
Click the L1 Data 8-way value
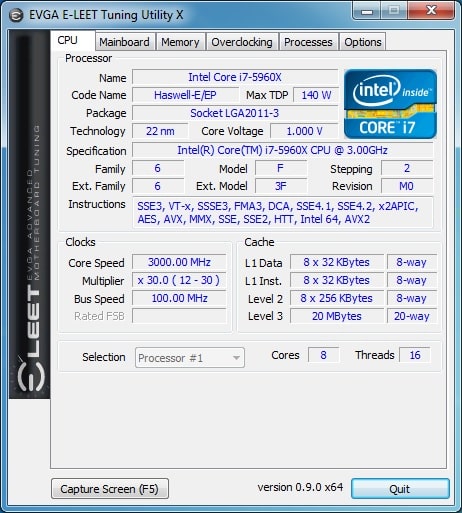(412, 262)
